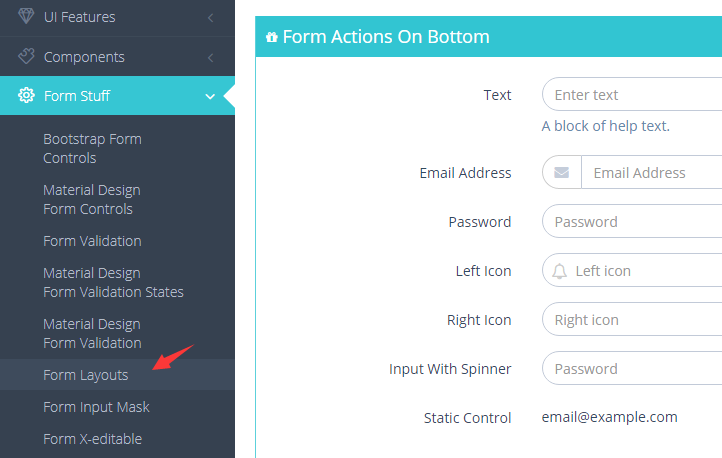Open Material Design Form Validation States
This screenshot has height=458, width=722.
coord(113,282)
